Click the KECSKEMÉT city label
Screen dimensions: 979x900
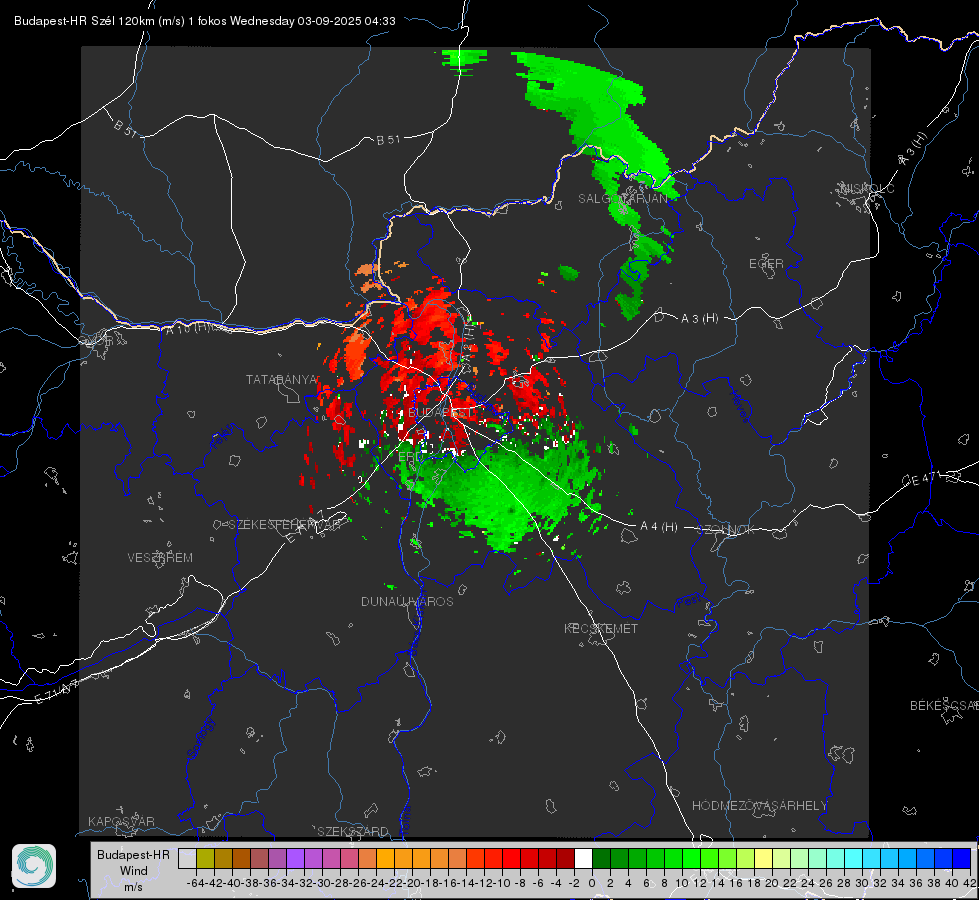(601, 629)
